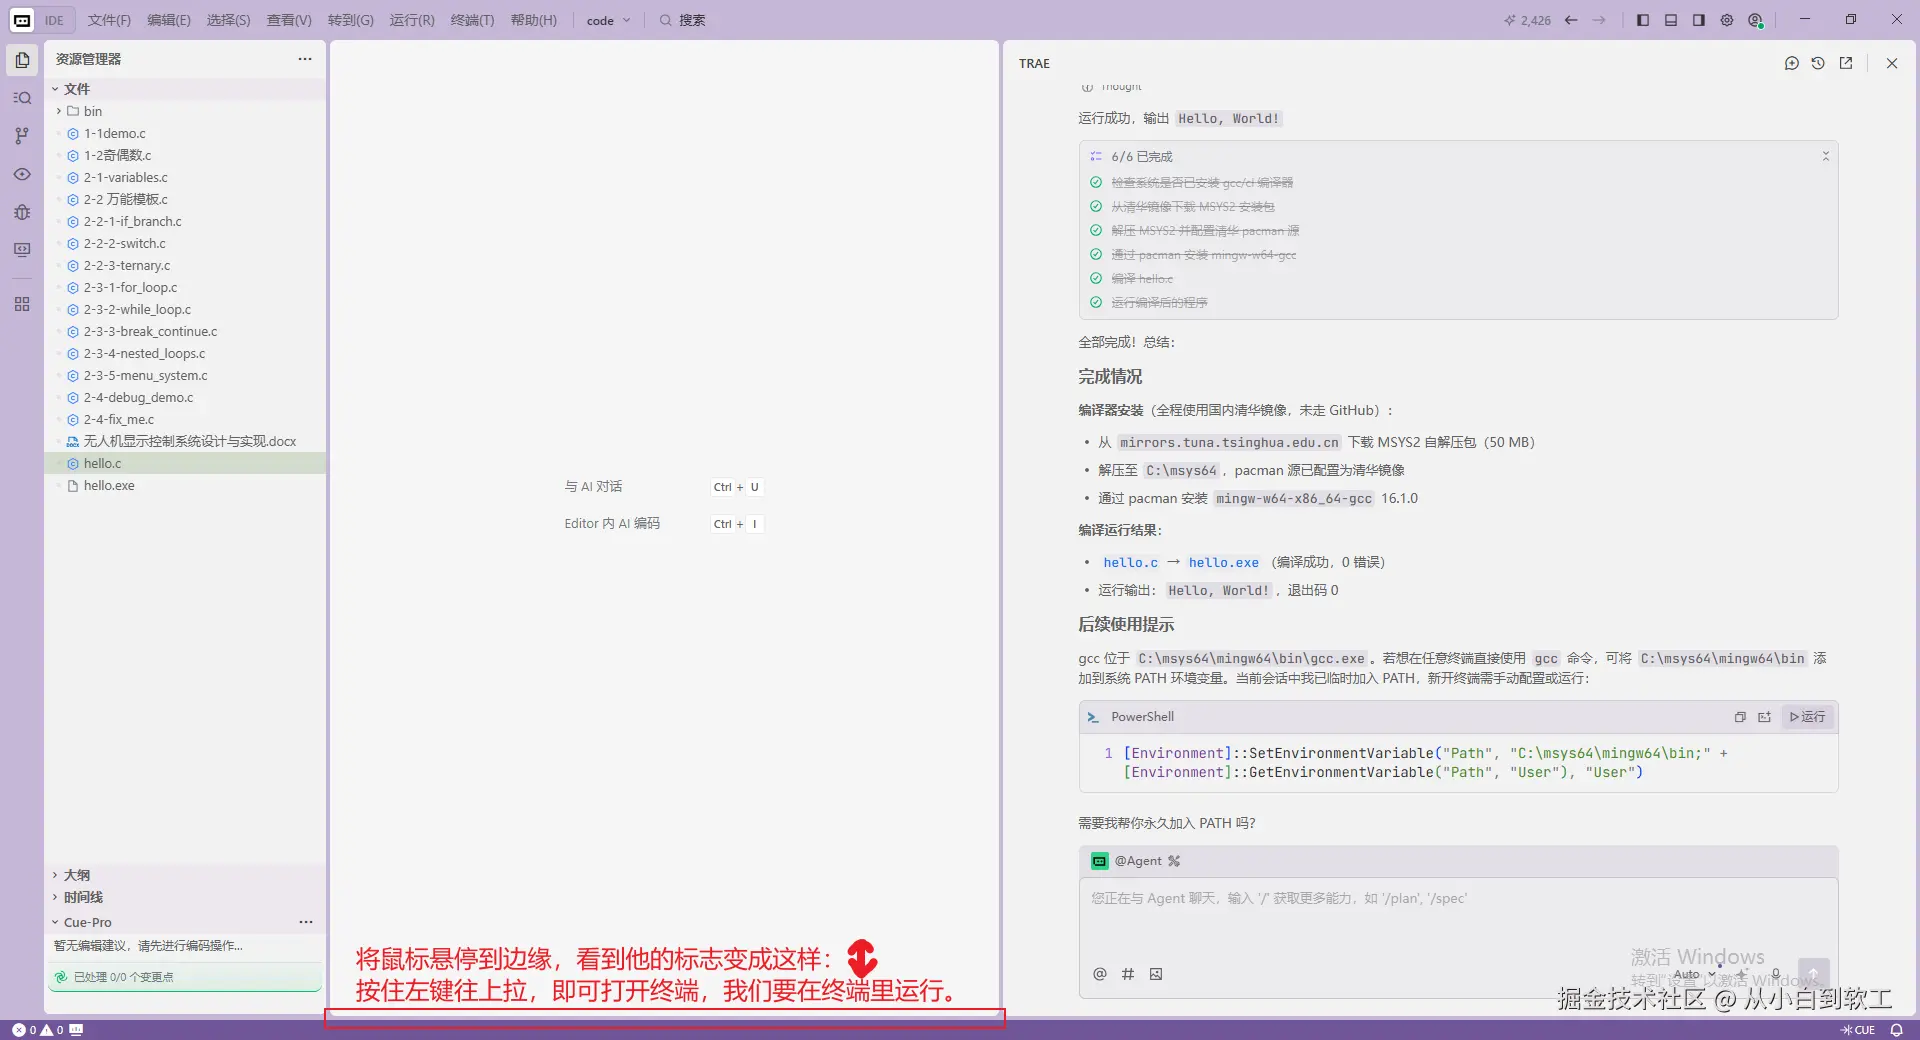1920x1040 pixels.
Task: Toggle the bottom panel layout
Action: [1671, 20]
